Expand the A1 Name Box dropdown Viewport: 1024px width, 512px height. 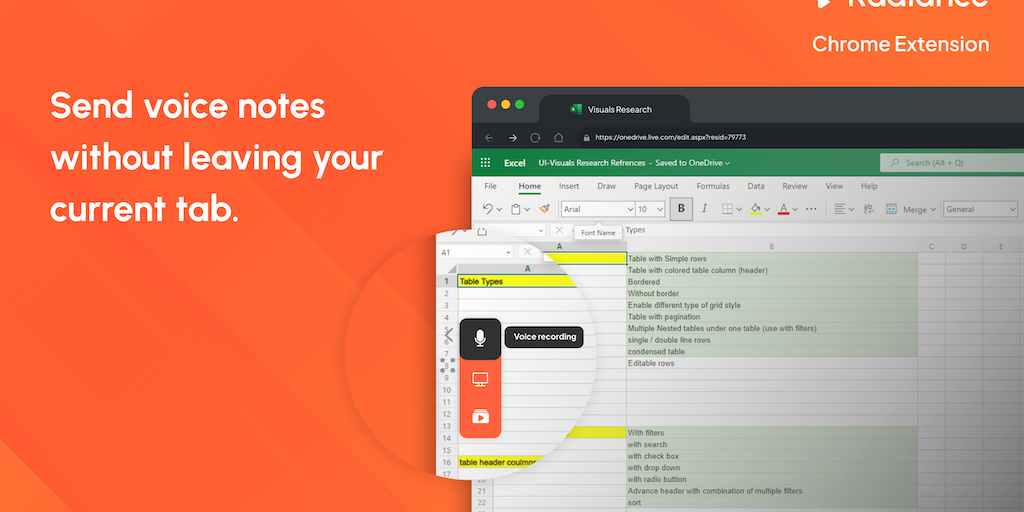point(508,252)
